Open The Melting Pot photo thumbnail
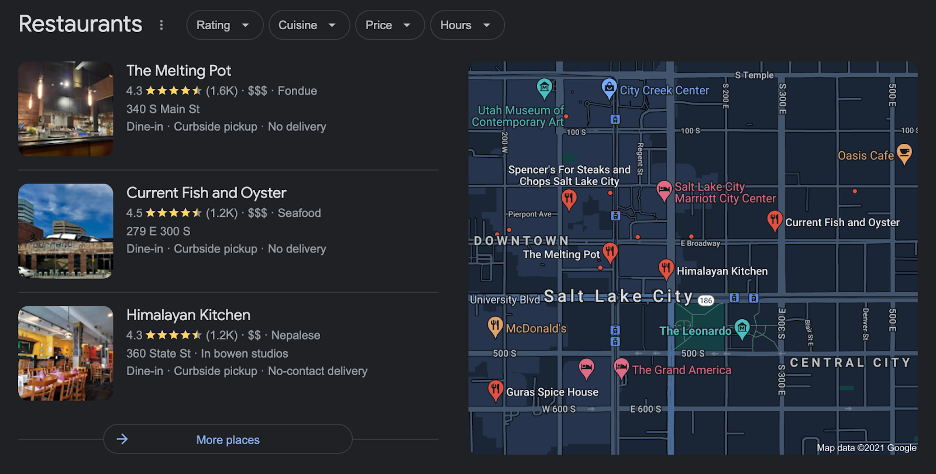Screen dimensions: 936x474 (66, 109)
